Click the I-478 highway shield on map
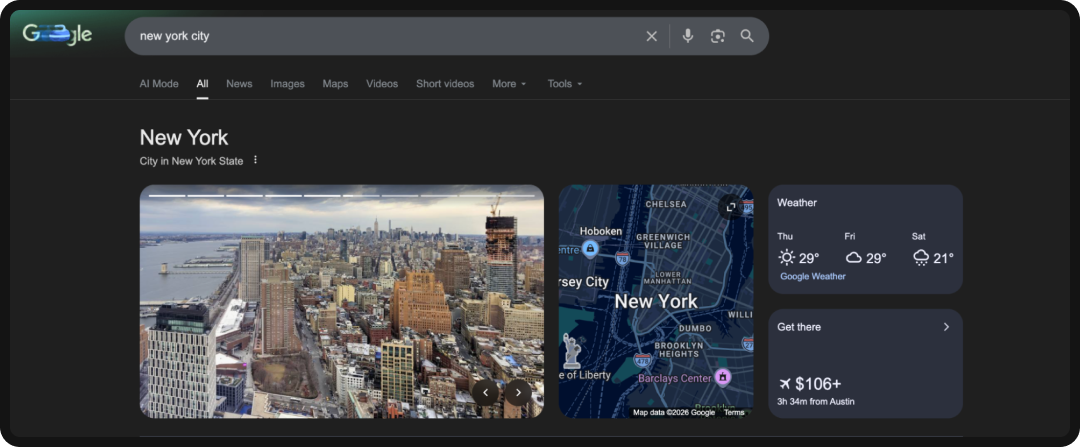 click(643, 360)
